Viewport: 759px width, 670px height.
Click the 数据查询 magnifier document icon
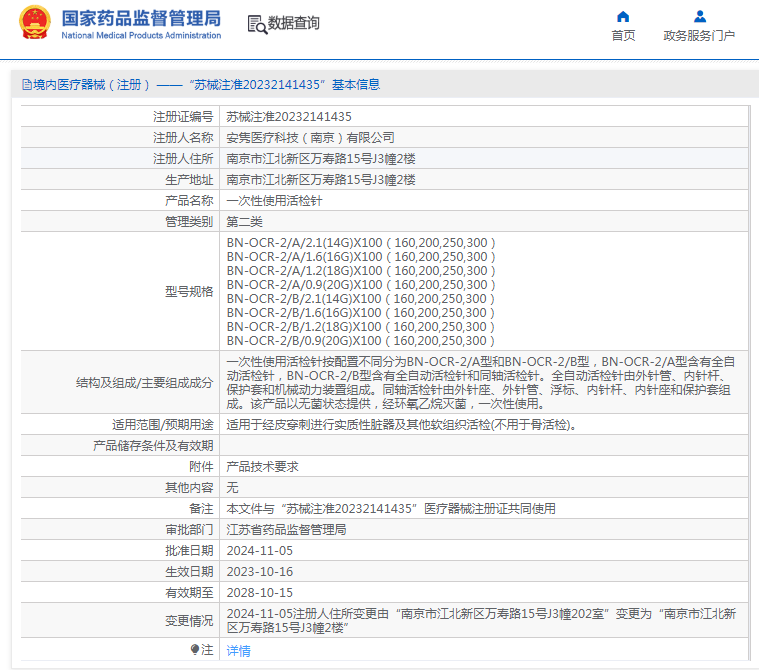pyautogui.click(x=257, y=24)
